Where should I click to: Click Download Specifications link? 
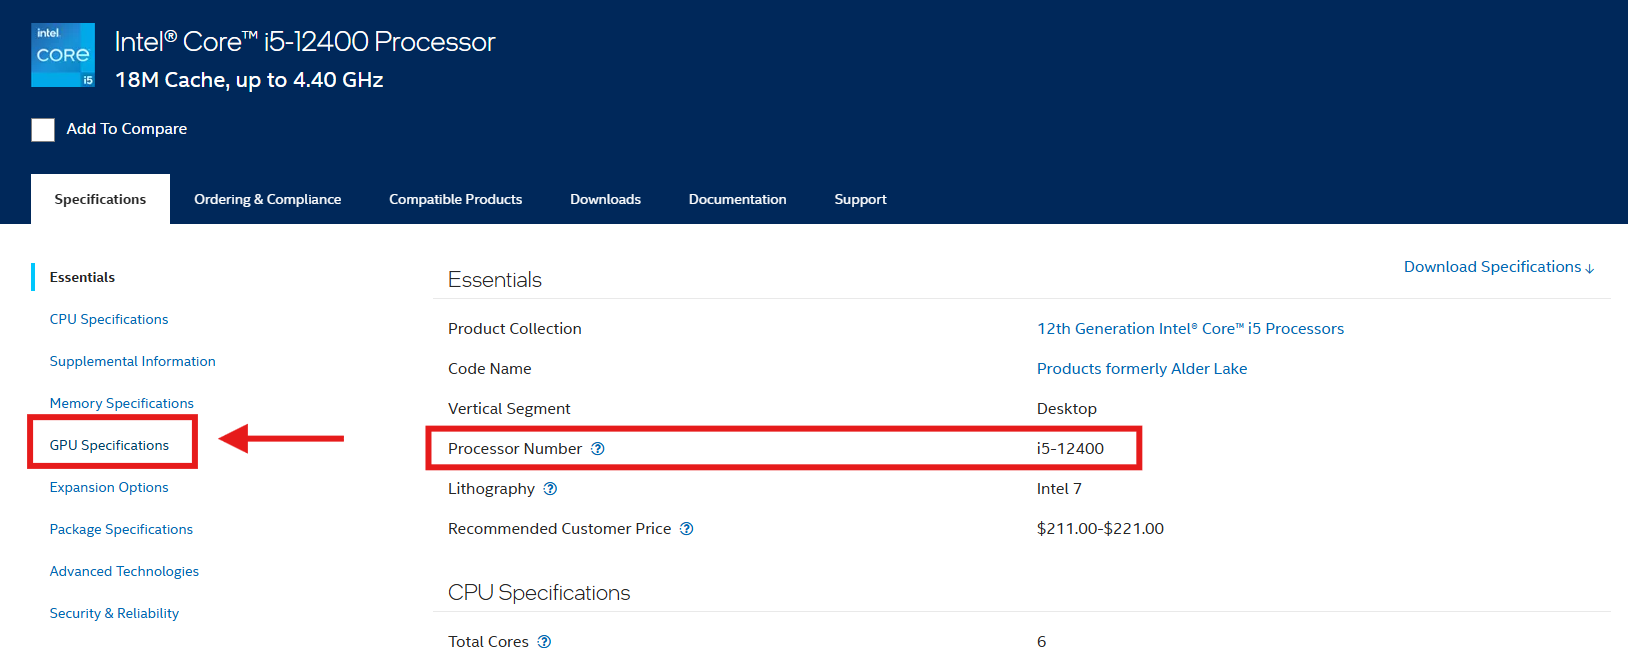(1497, 267)
